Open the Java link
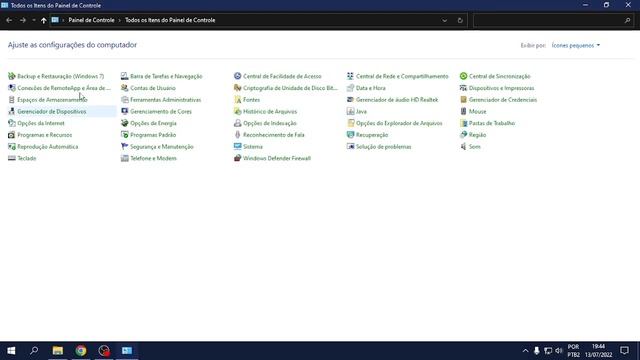 point(361,111)
